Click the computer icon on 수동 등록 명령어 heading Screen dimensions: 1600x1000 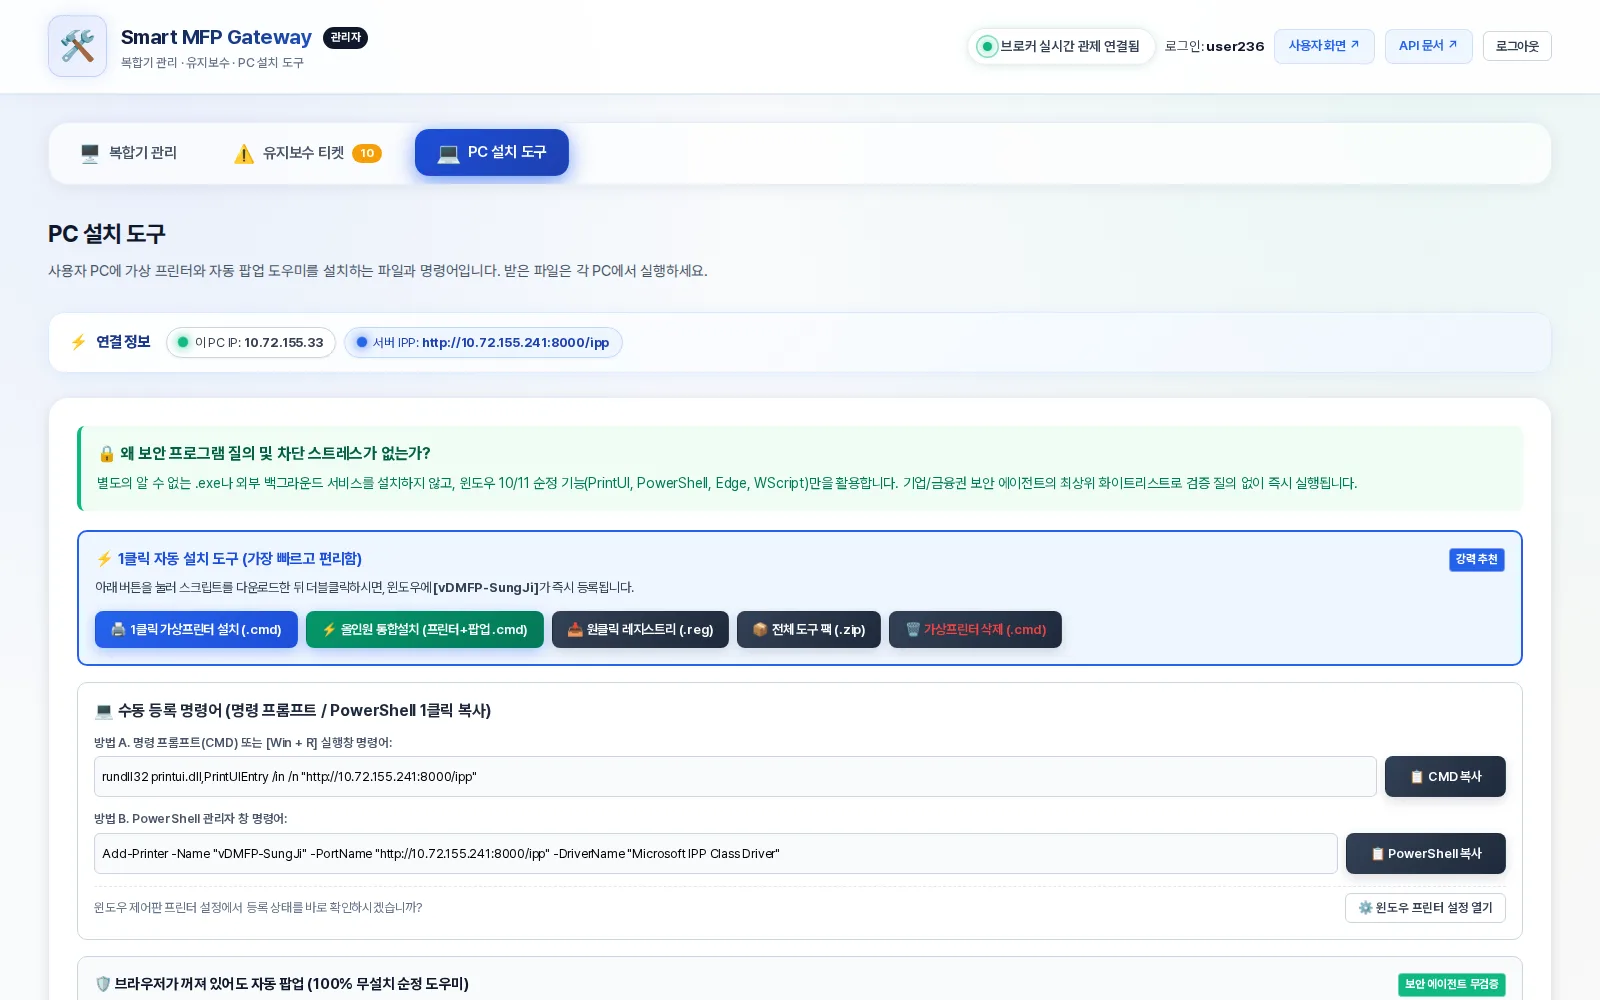(x=104, y=711)
